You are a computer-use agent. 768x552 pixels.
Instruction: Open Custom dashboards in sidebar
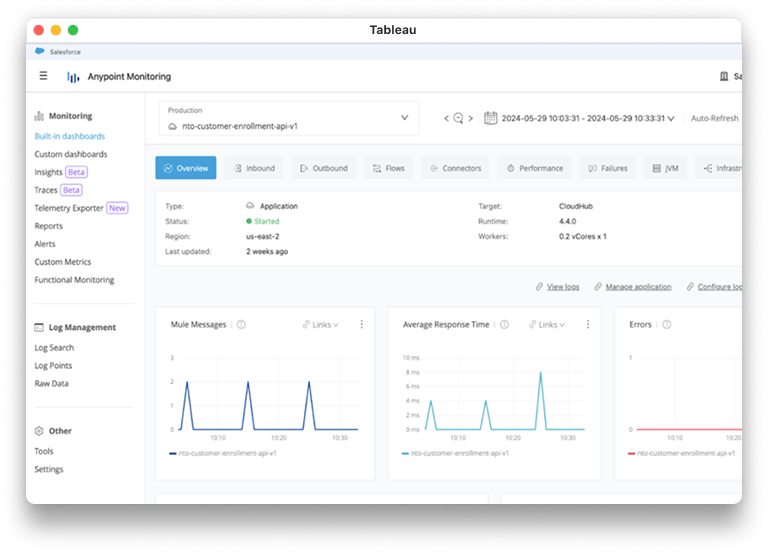71,154
